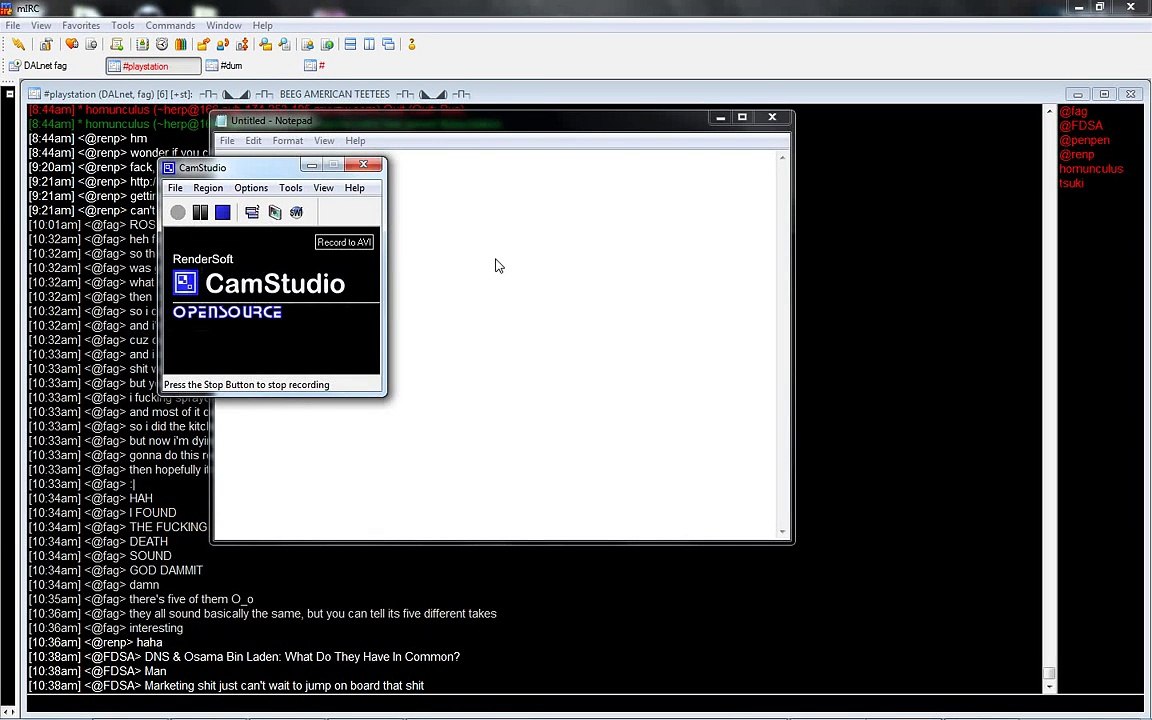Open mIRC Options toolbar icon
This screenshot has height=720, width=1152.
click(46, 45)
